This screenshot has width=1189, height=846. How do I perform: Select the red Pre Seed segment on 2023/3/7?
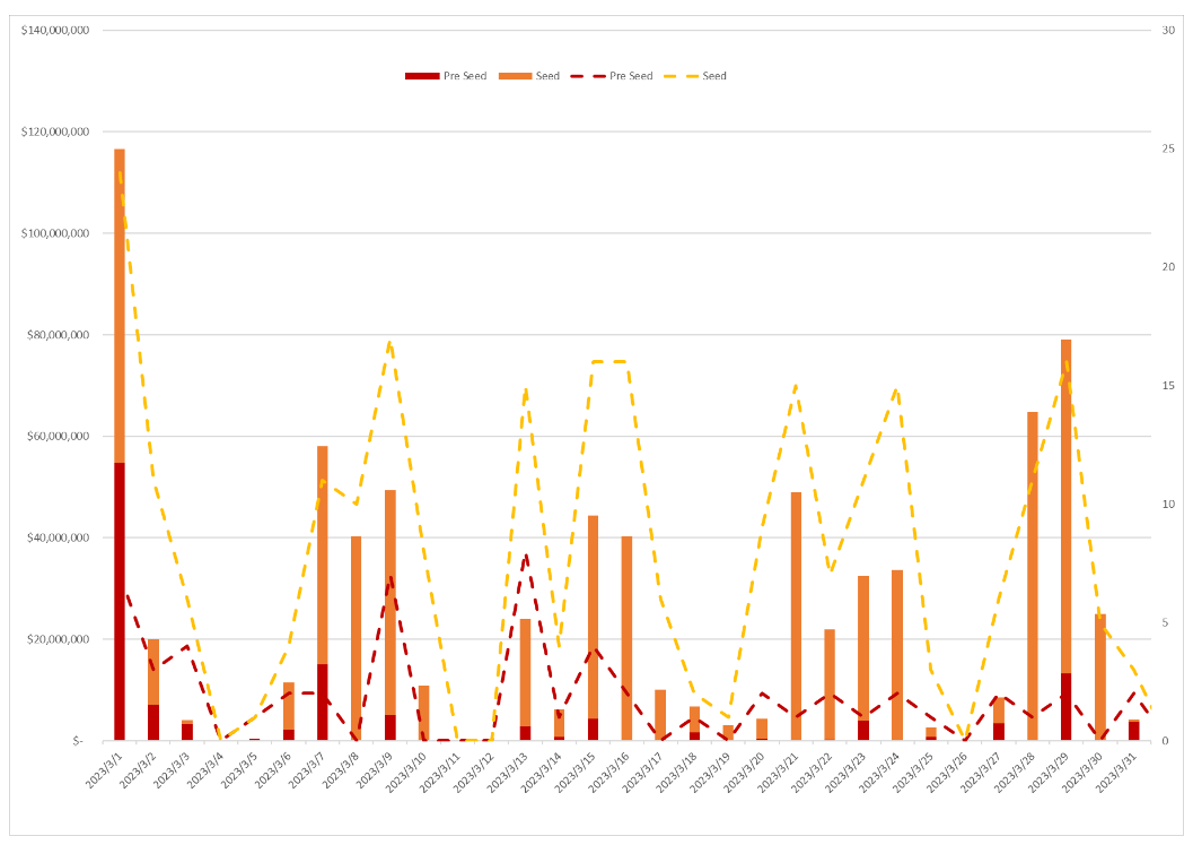click(322, 702)
